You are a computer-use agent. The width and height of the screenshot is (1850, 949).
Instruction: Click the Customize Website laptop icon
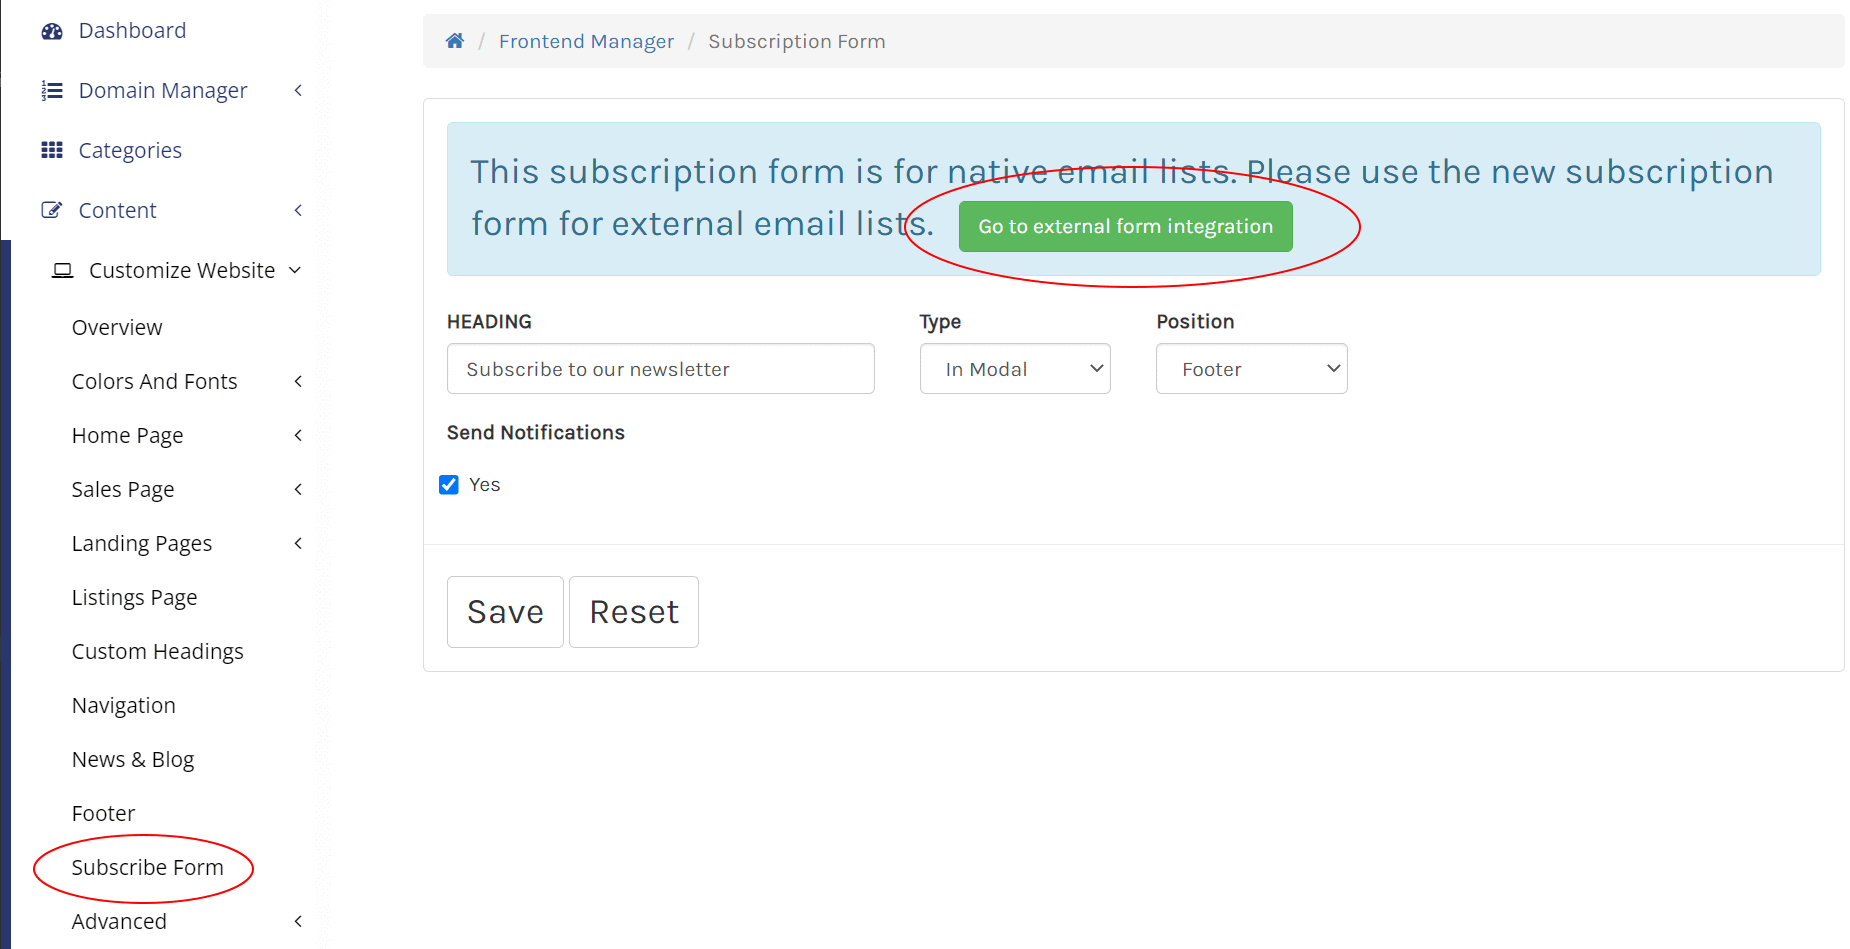[x=63, y=271]
